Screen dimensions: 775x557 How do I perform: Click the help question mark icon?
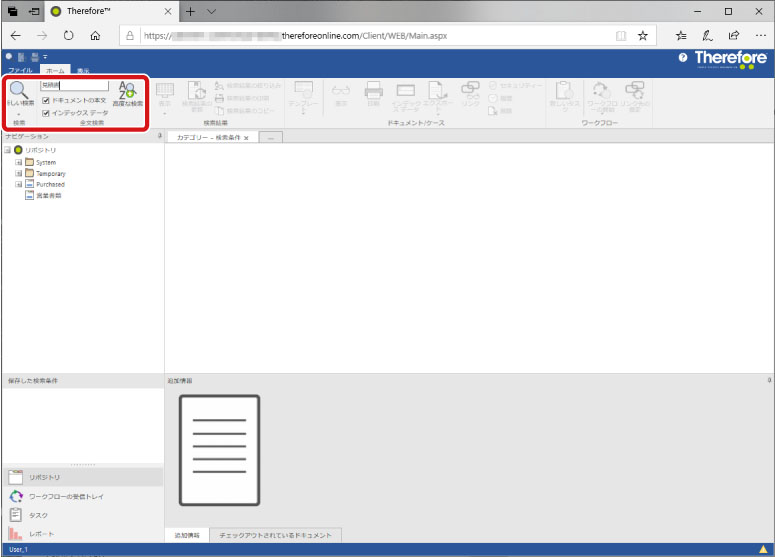pos(683,59)
